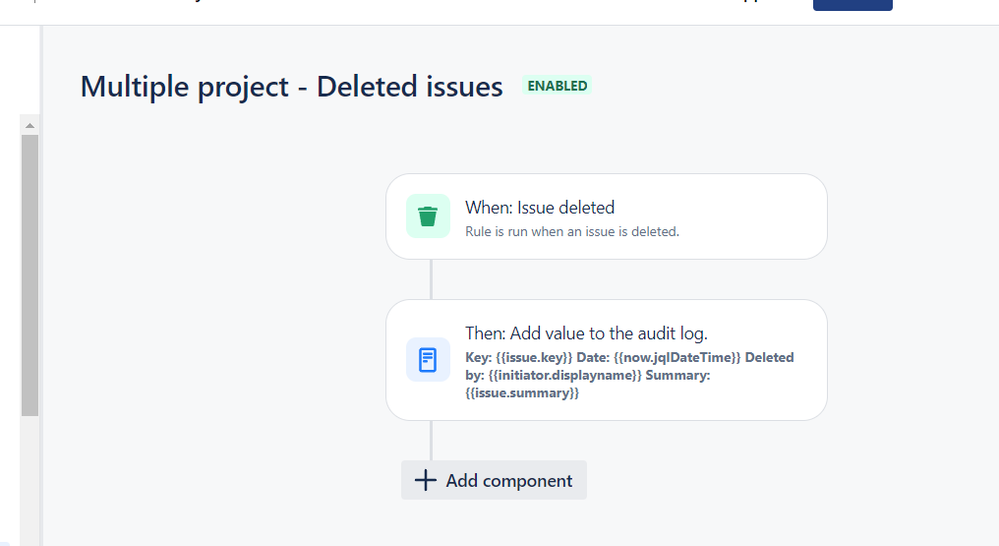
Task: Click the connector line above Add component
Action: click(x=431, y=440)
